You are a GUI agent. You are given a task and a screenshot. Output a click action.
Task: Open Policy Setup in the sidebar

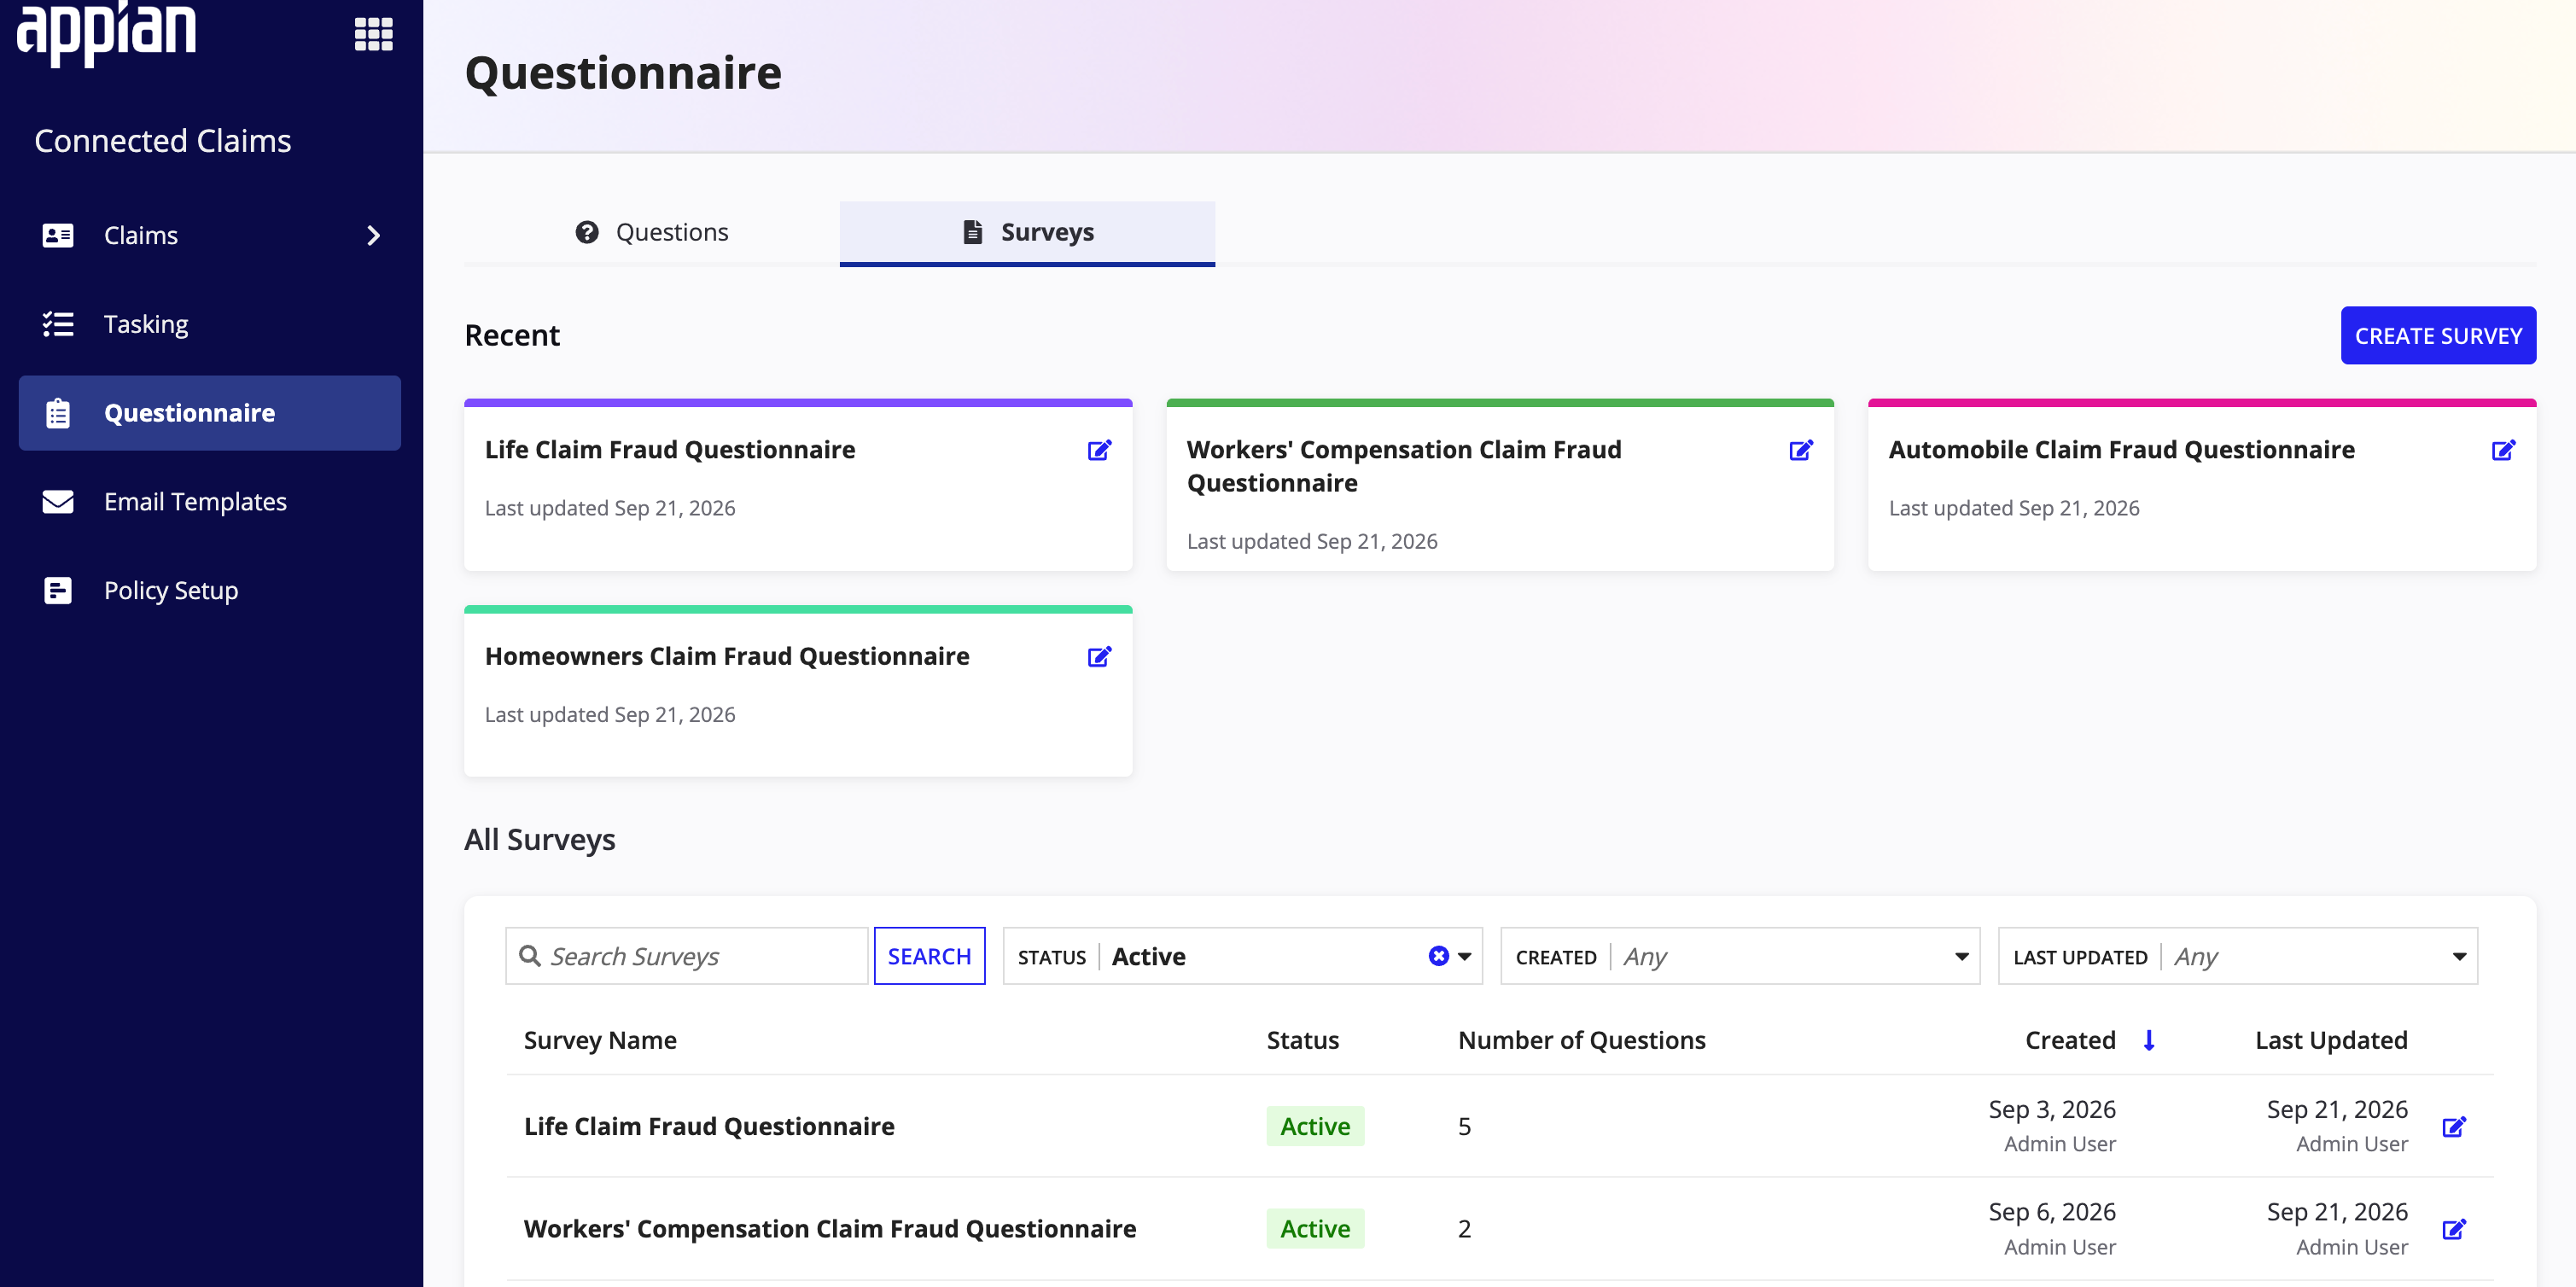[x=210, y=590]
